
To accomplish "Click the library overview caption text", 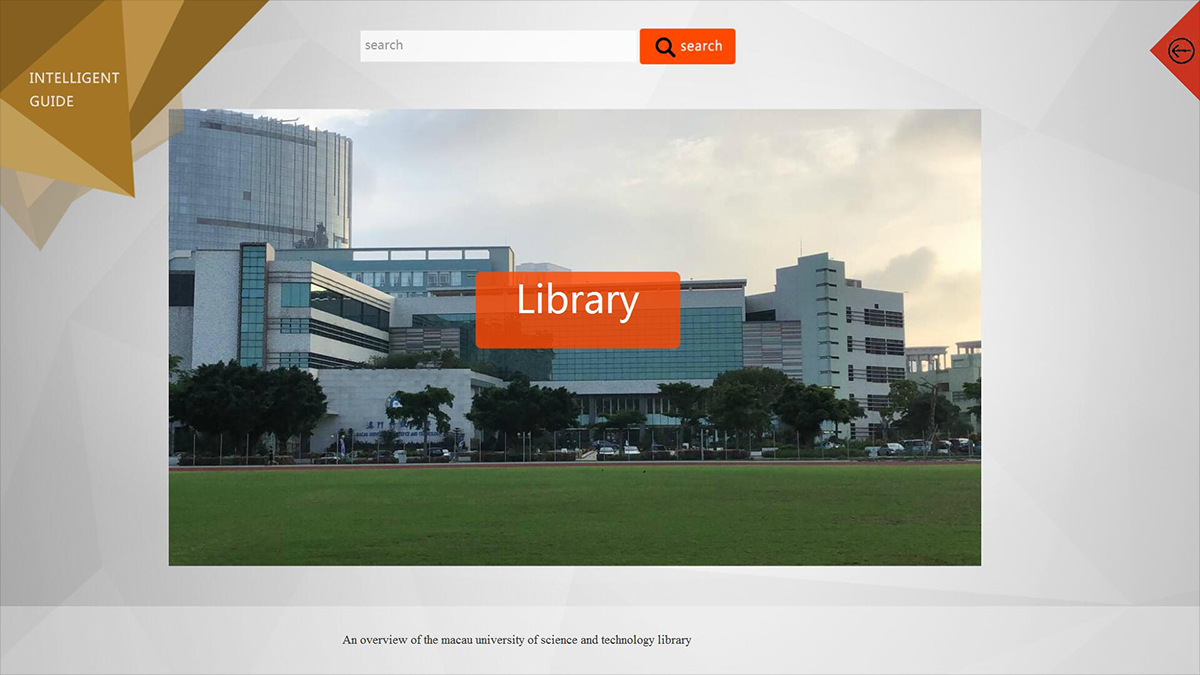I will click(x=517, y=640).
